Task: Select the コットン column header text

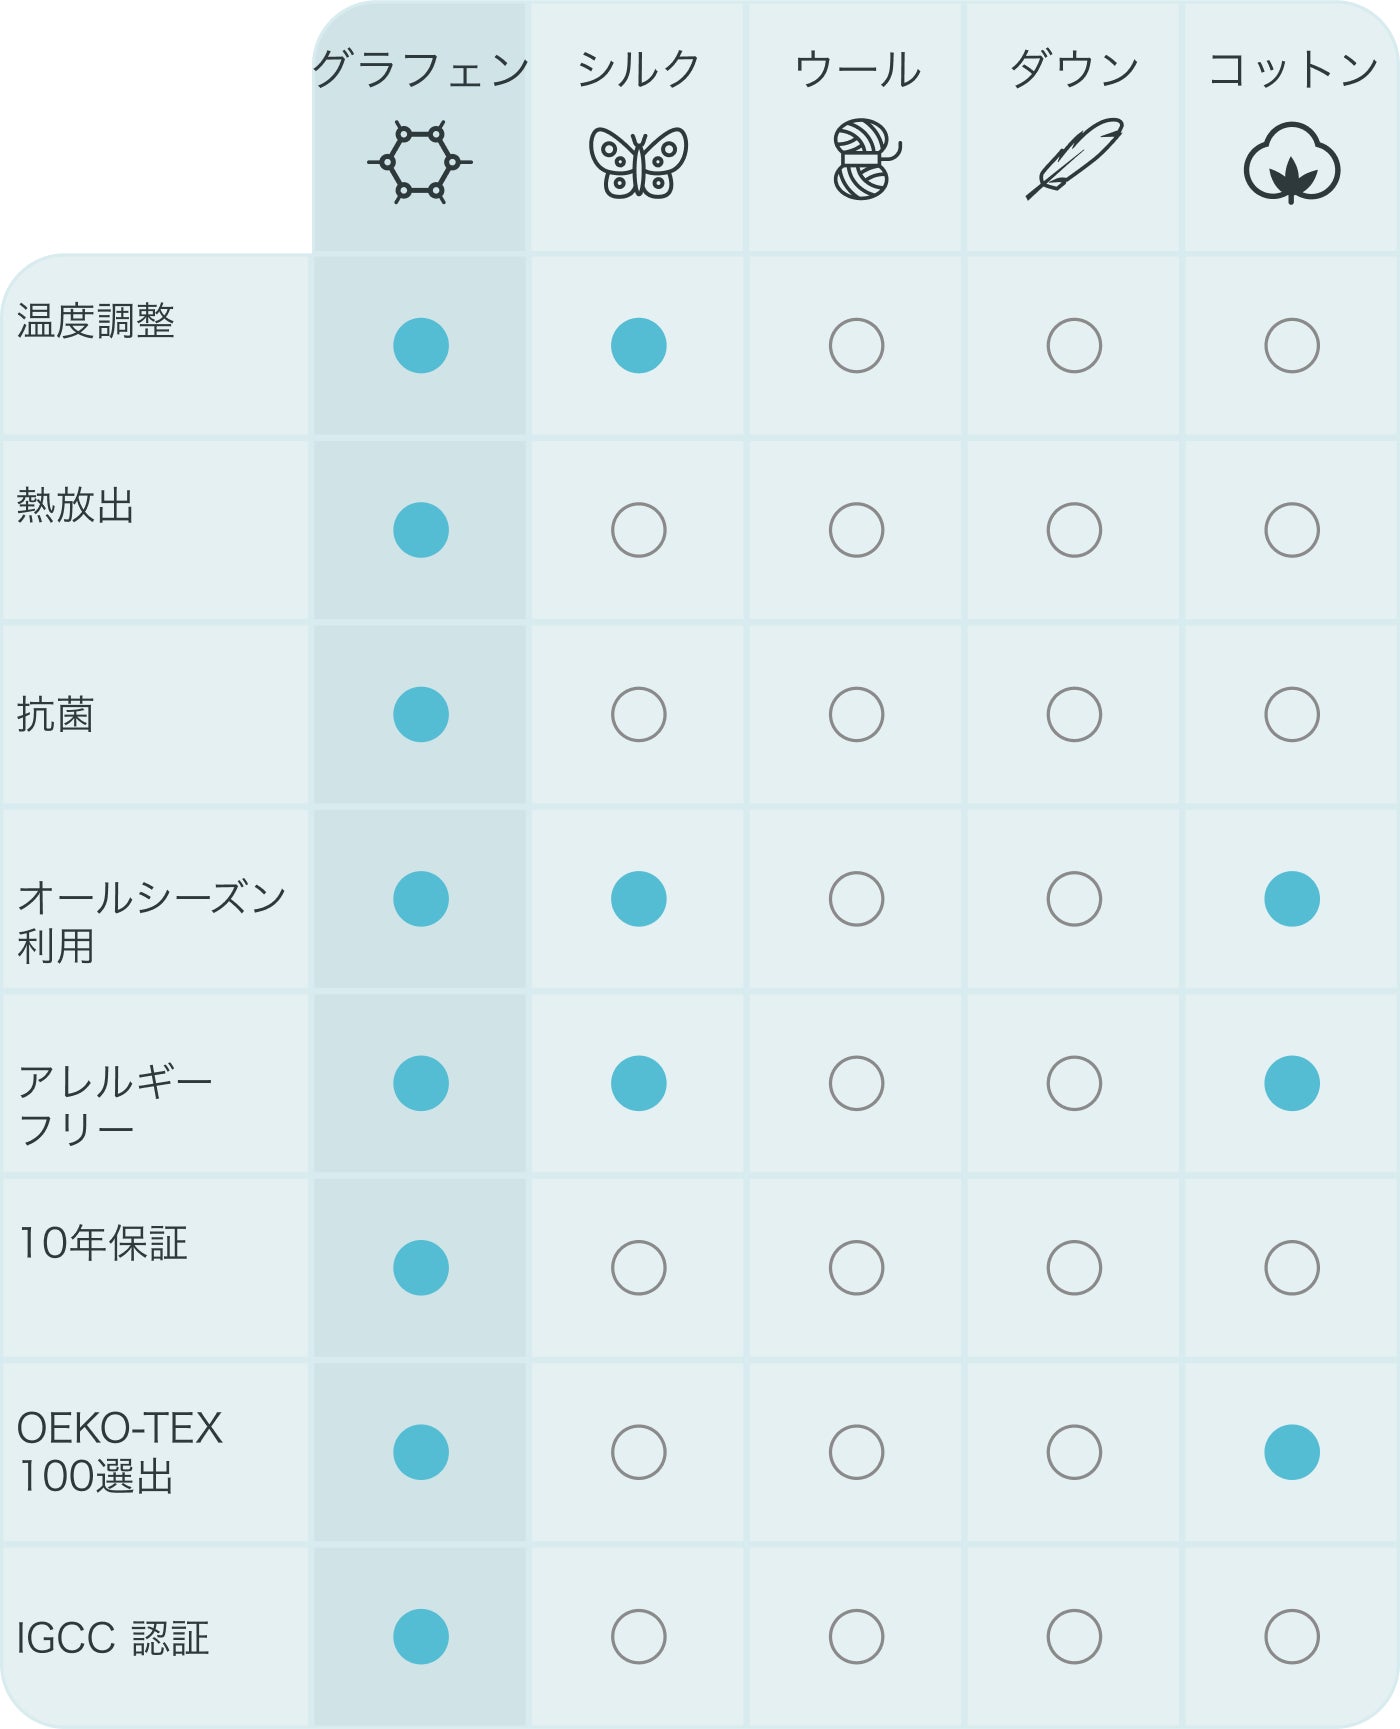Action: point(1292,70)
